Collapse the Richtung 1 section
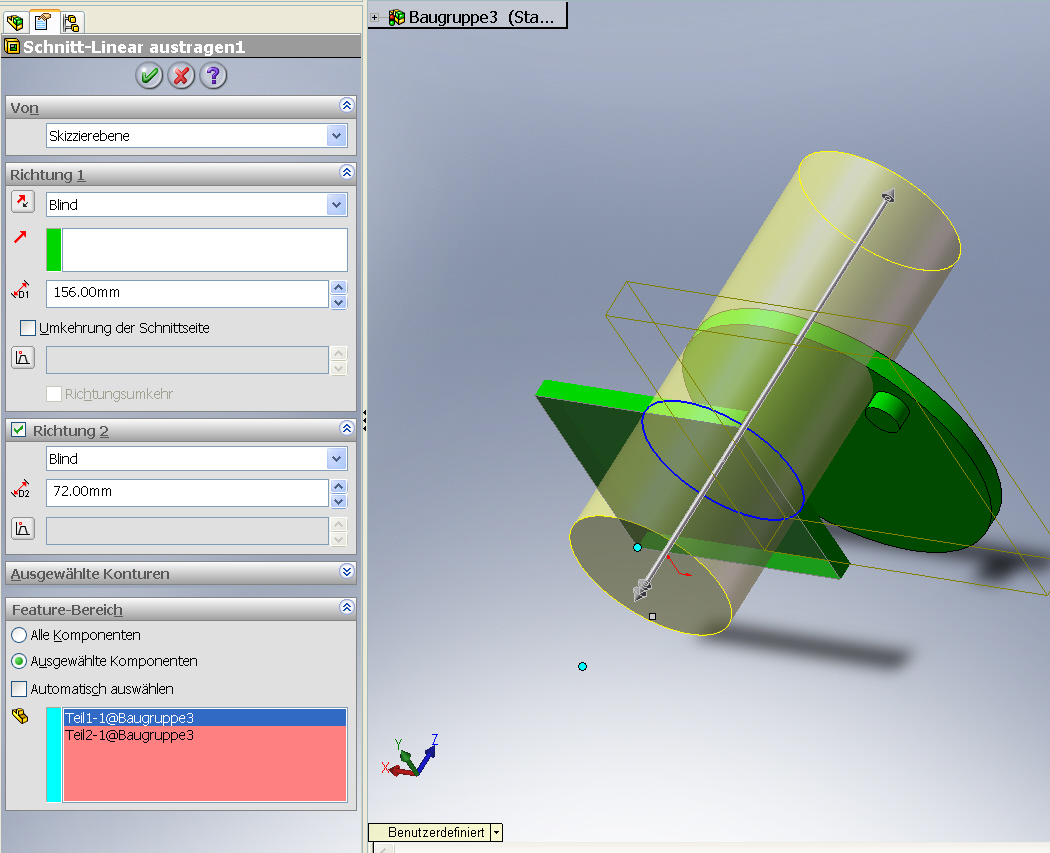1050x853 pixels. coord(346,172)
